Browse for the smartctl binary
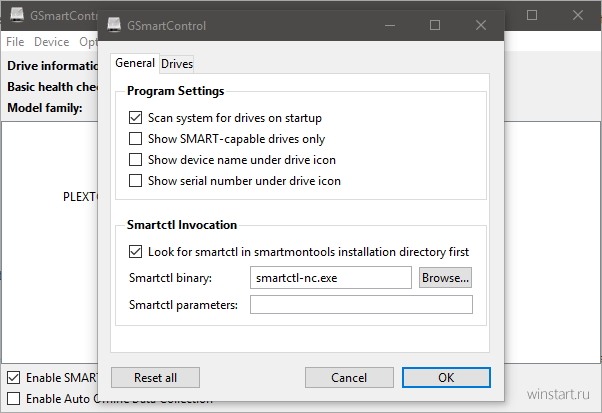 [x=445, y=278]
